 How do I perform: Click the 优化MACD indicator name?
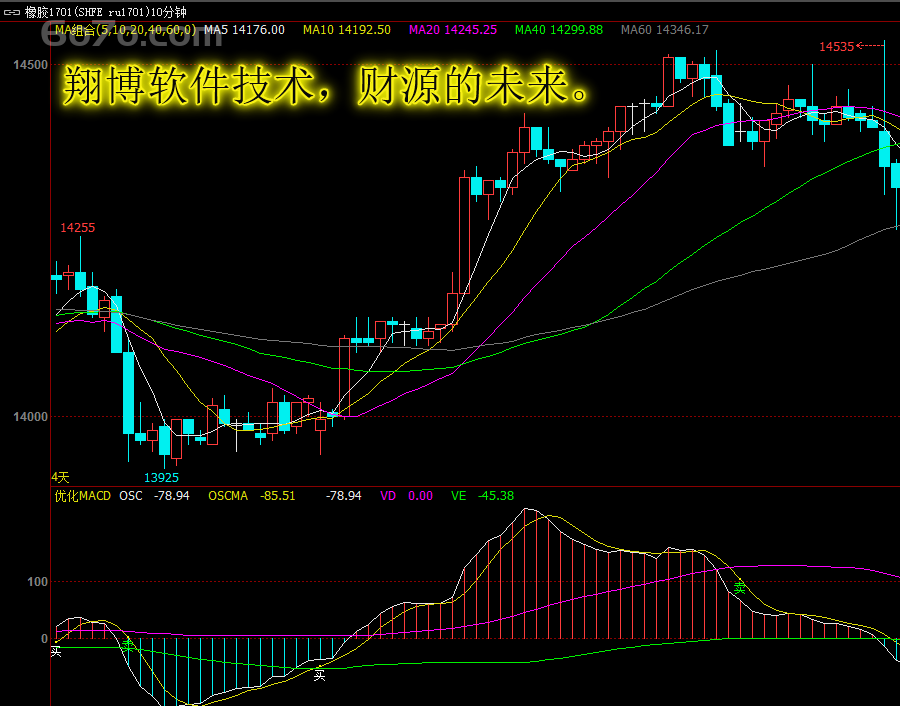(x=83, y=496)
